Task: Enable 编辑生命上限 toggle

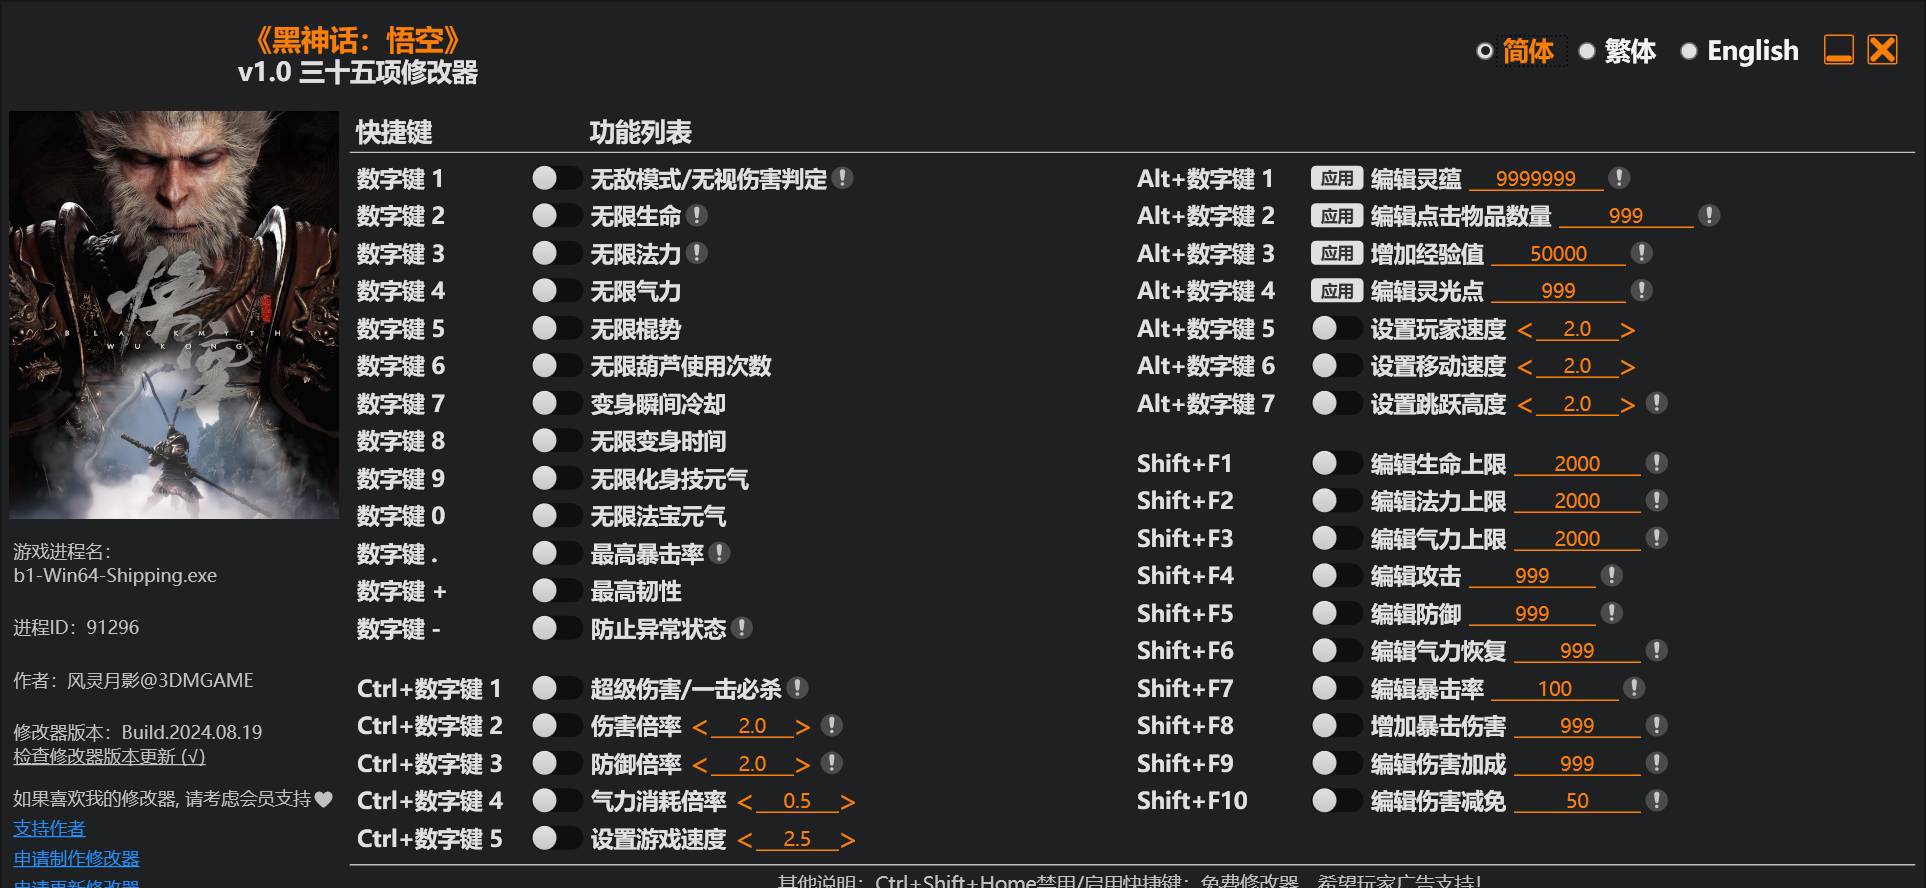Action: point(1336,463)
